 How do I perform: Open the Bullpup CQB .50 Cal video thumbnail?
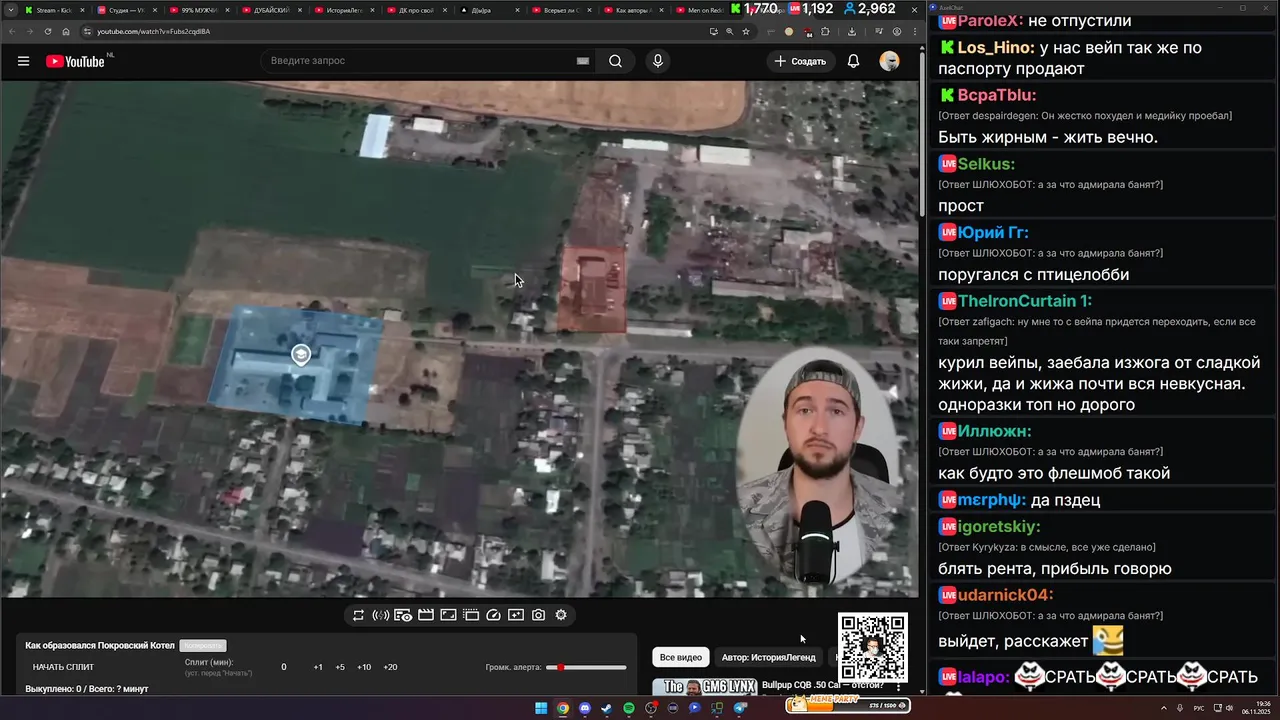point(703,687)
